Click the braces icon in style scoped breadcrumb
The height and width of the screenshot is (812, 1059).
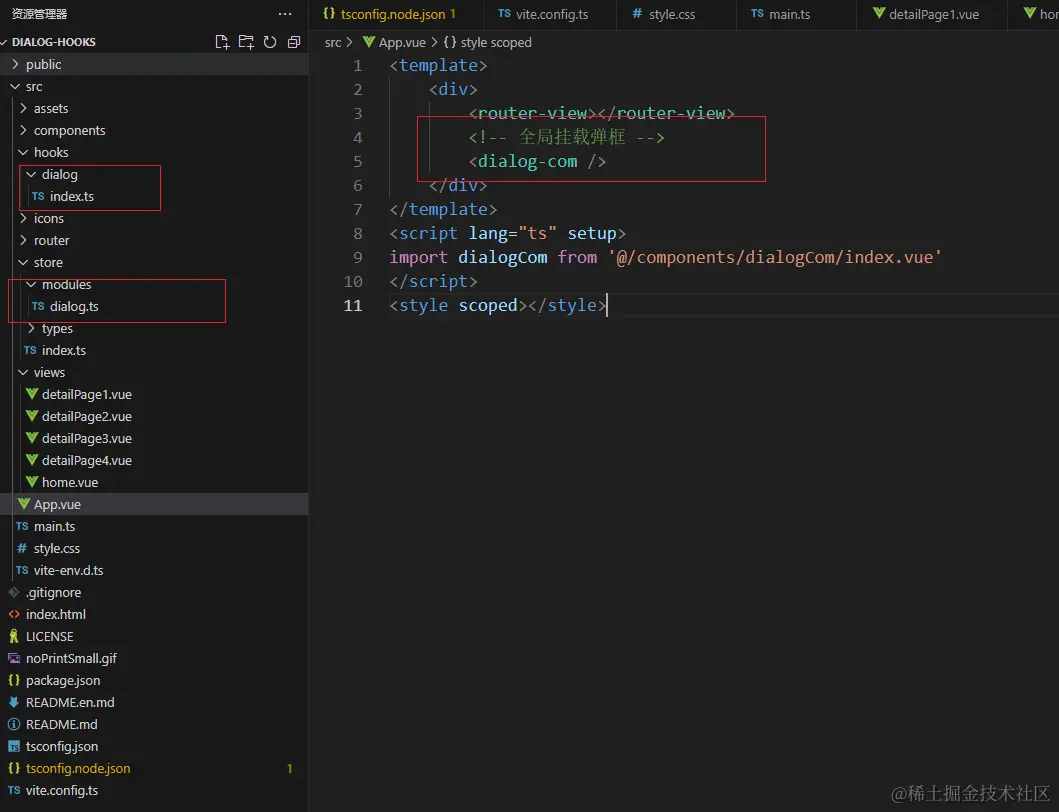point(450,42)
